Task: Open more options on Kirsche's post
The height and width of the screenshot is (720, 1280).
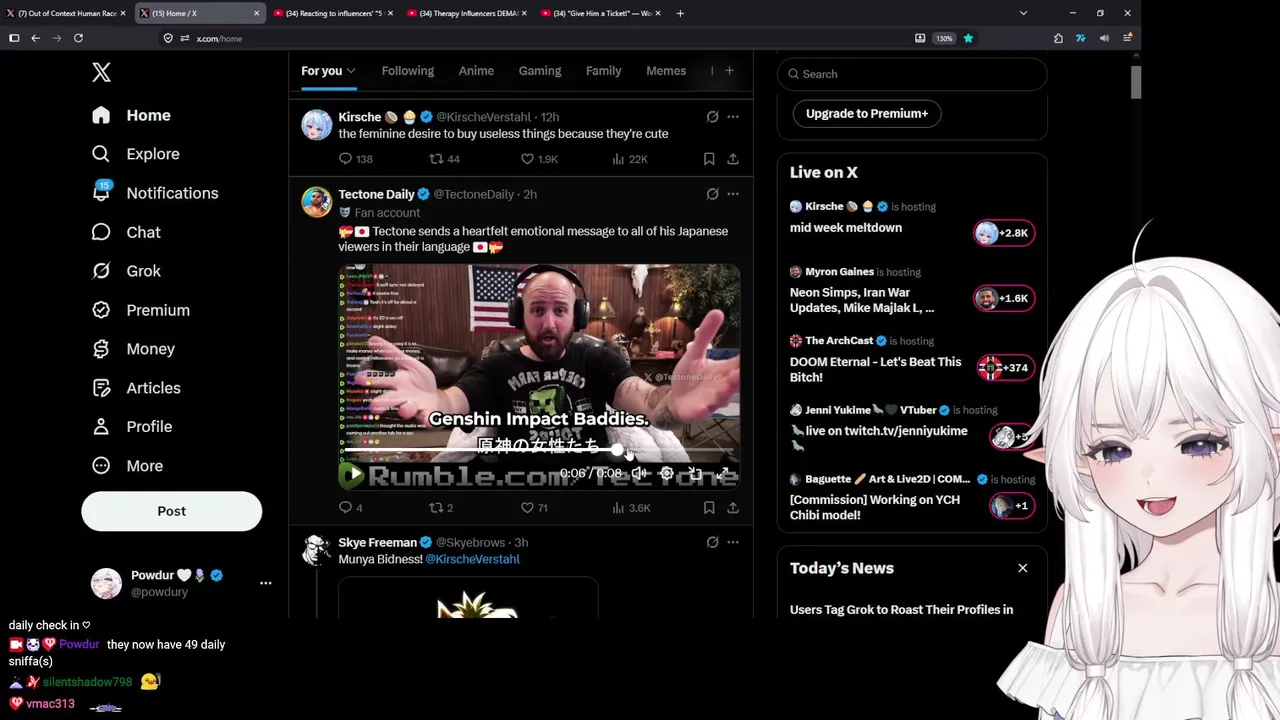Action: tap(733, 117)
